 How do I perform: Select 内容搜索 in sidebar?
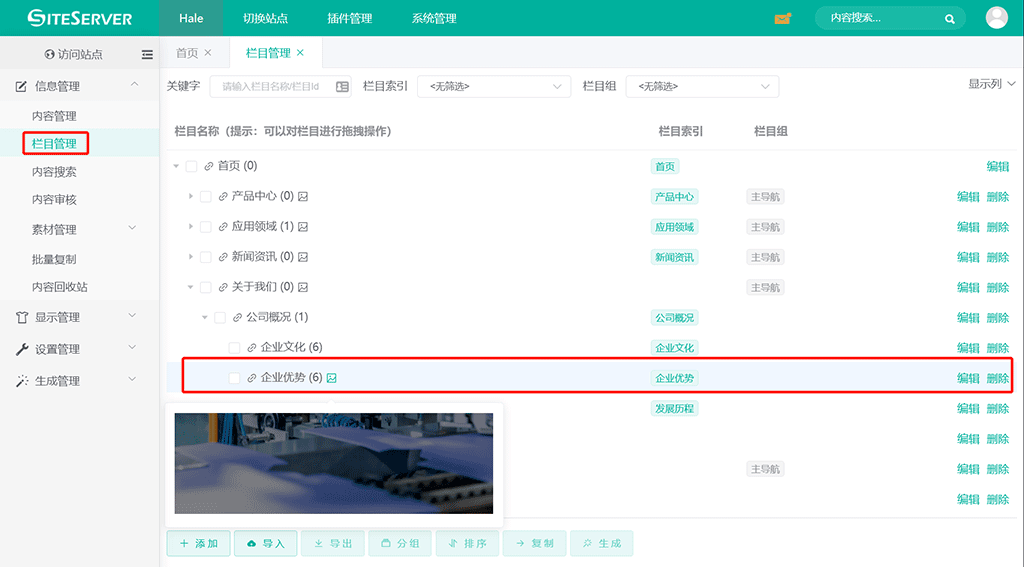54,172
